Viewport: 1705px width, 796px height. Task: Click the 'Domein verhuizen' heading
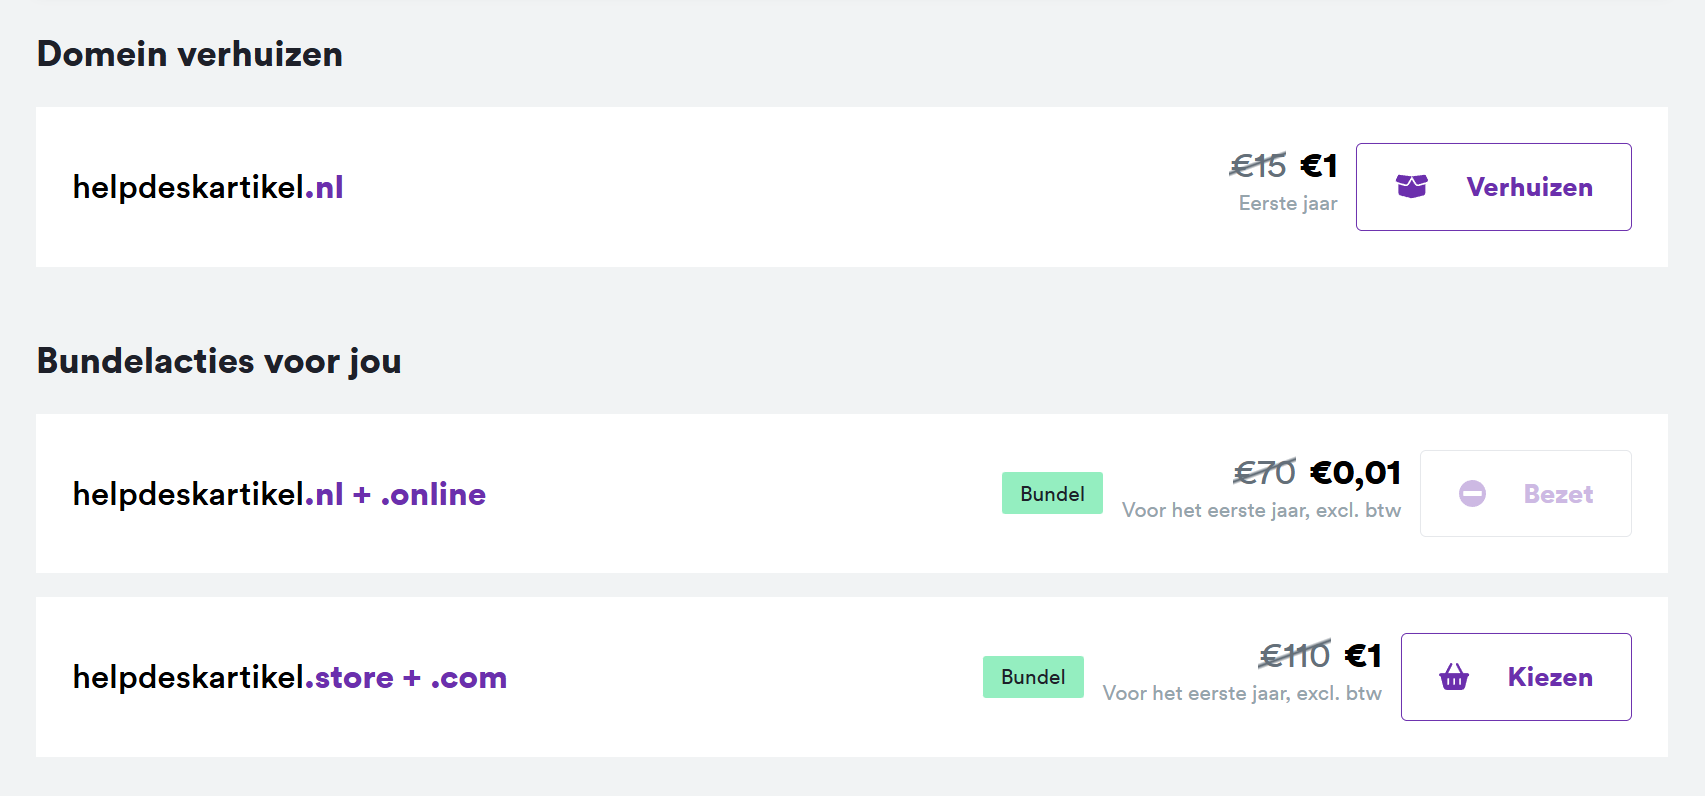pyautogui.click(x=190, y=54)
